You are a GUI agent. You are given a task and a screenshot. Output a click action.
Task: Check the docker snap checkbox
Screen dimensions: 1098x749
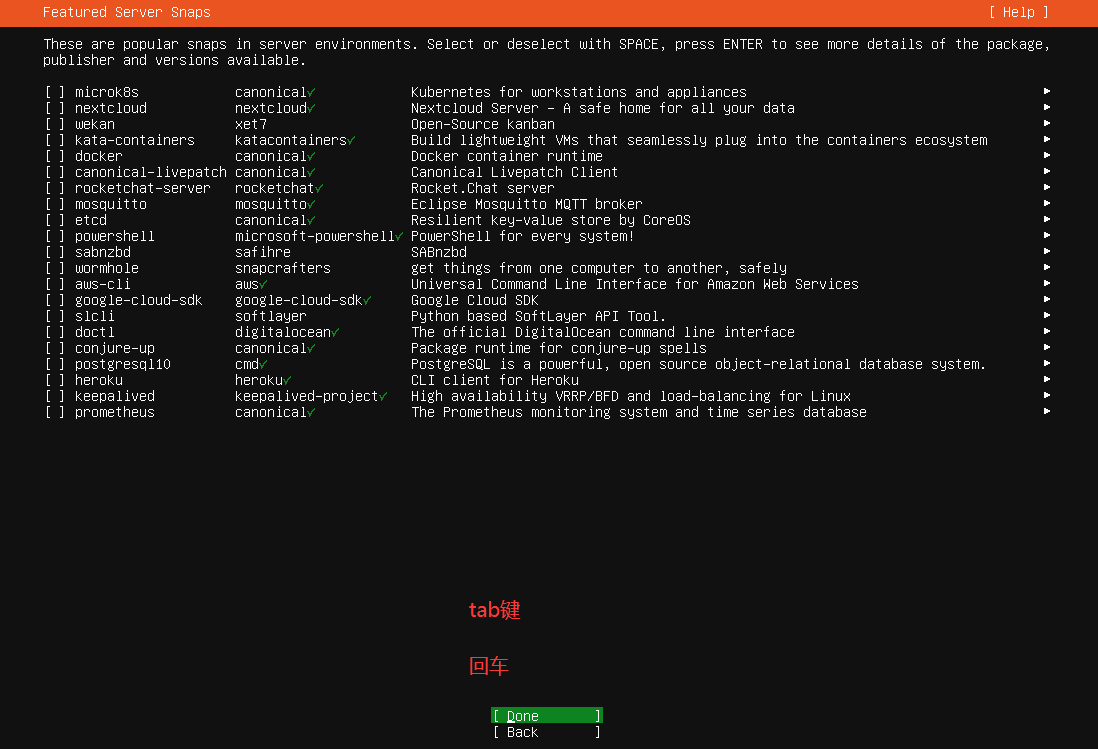tap(55, 156)
